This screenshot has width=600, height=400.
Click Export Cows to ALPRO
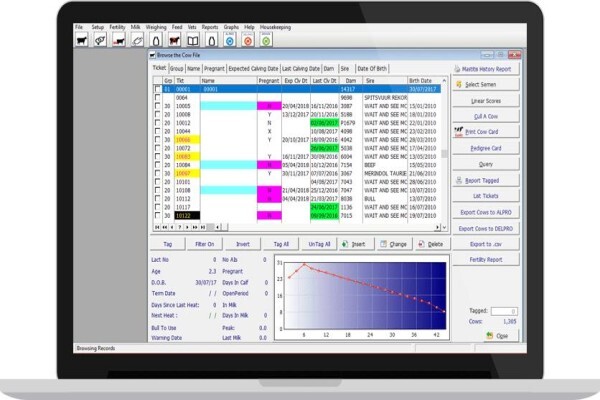coord(486,212)
